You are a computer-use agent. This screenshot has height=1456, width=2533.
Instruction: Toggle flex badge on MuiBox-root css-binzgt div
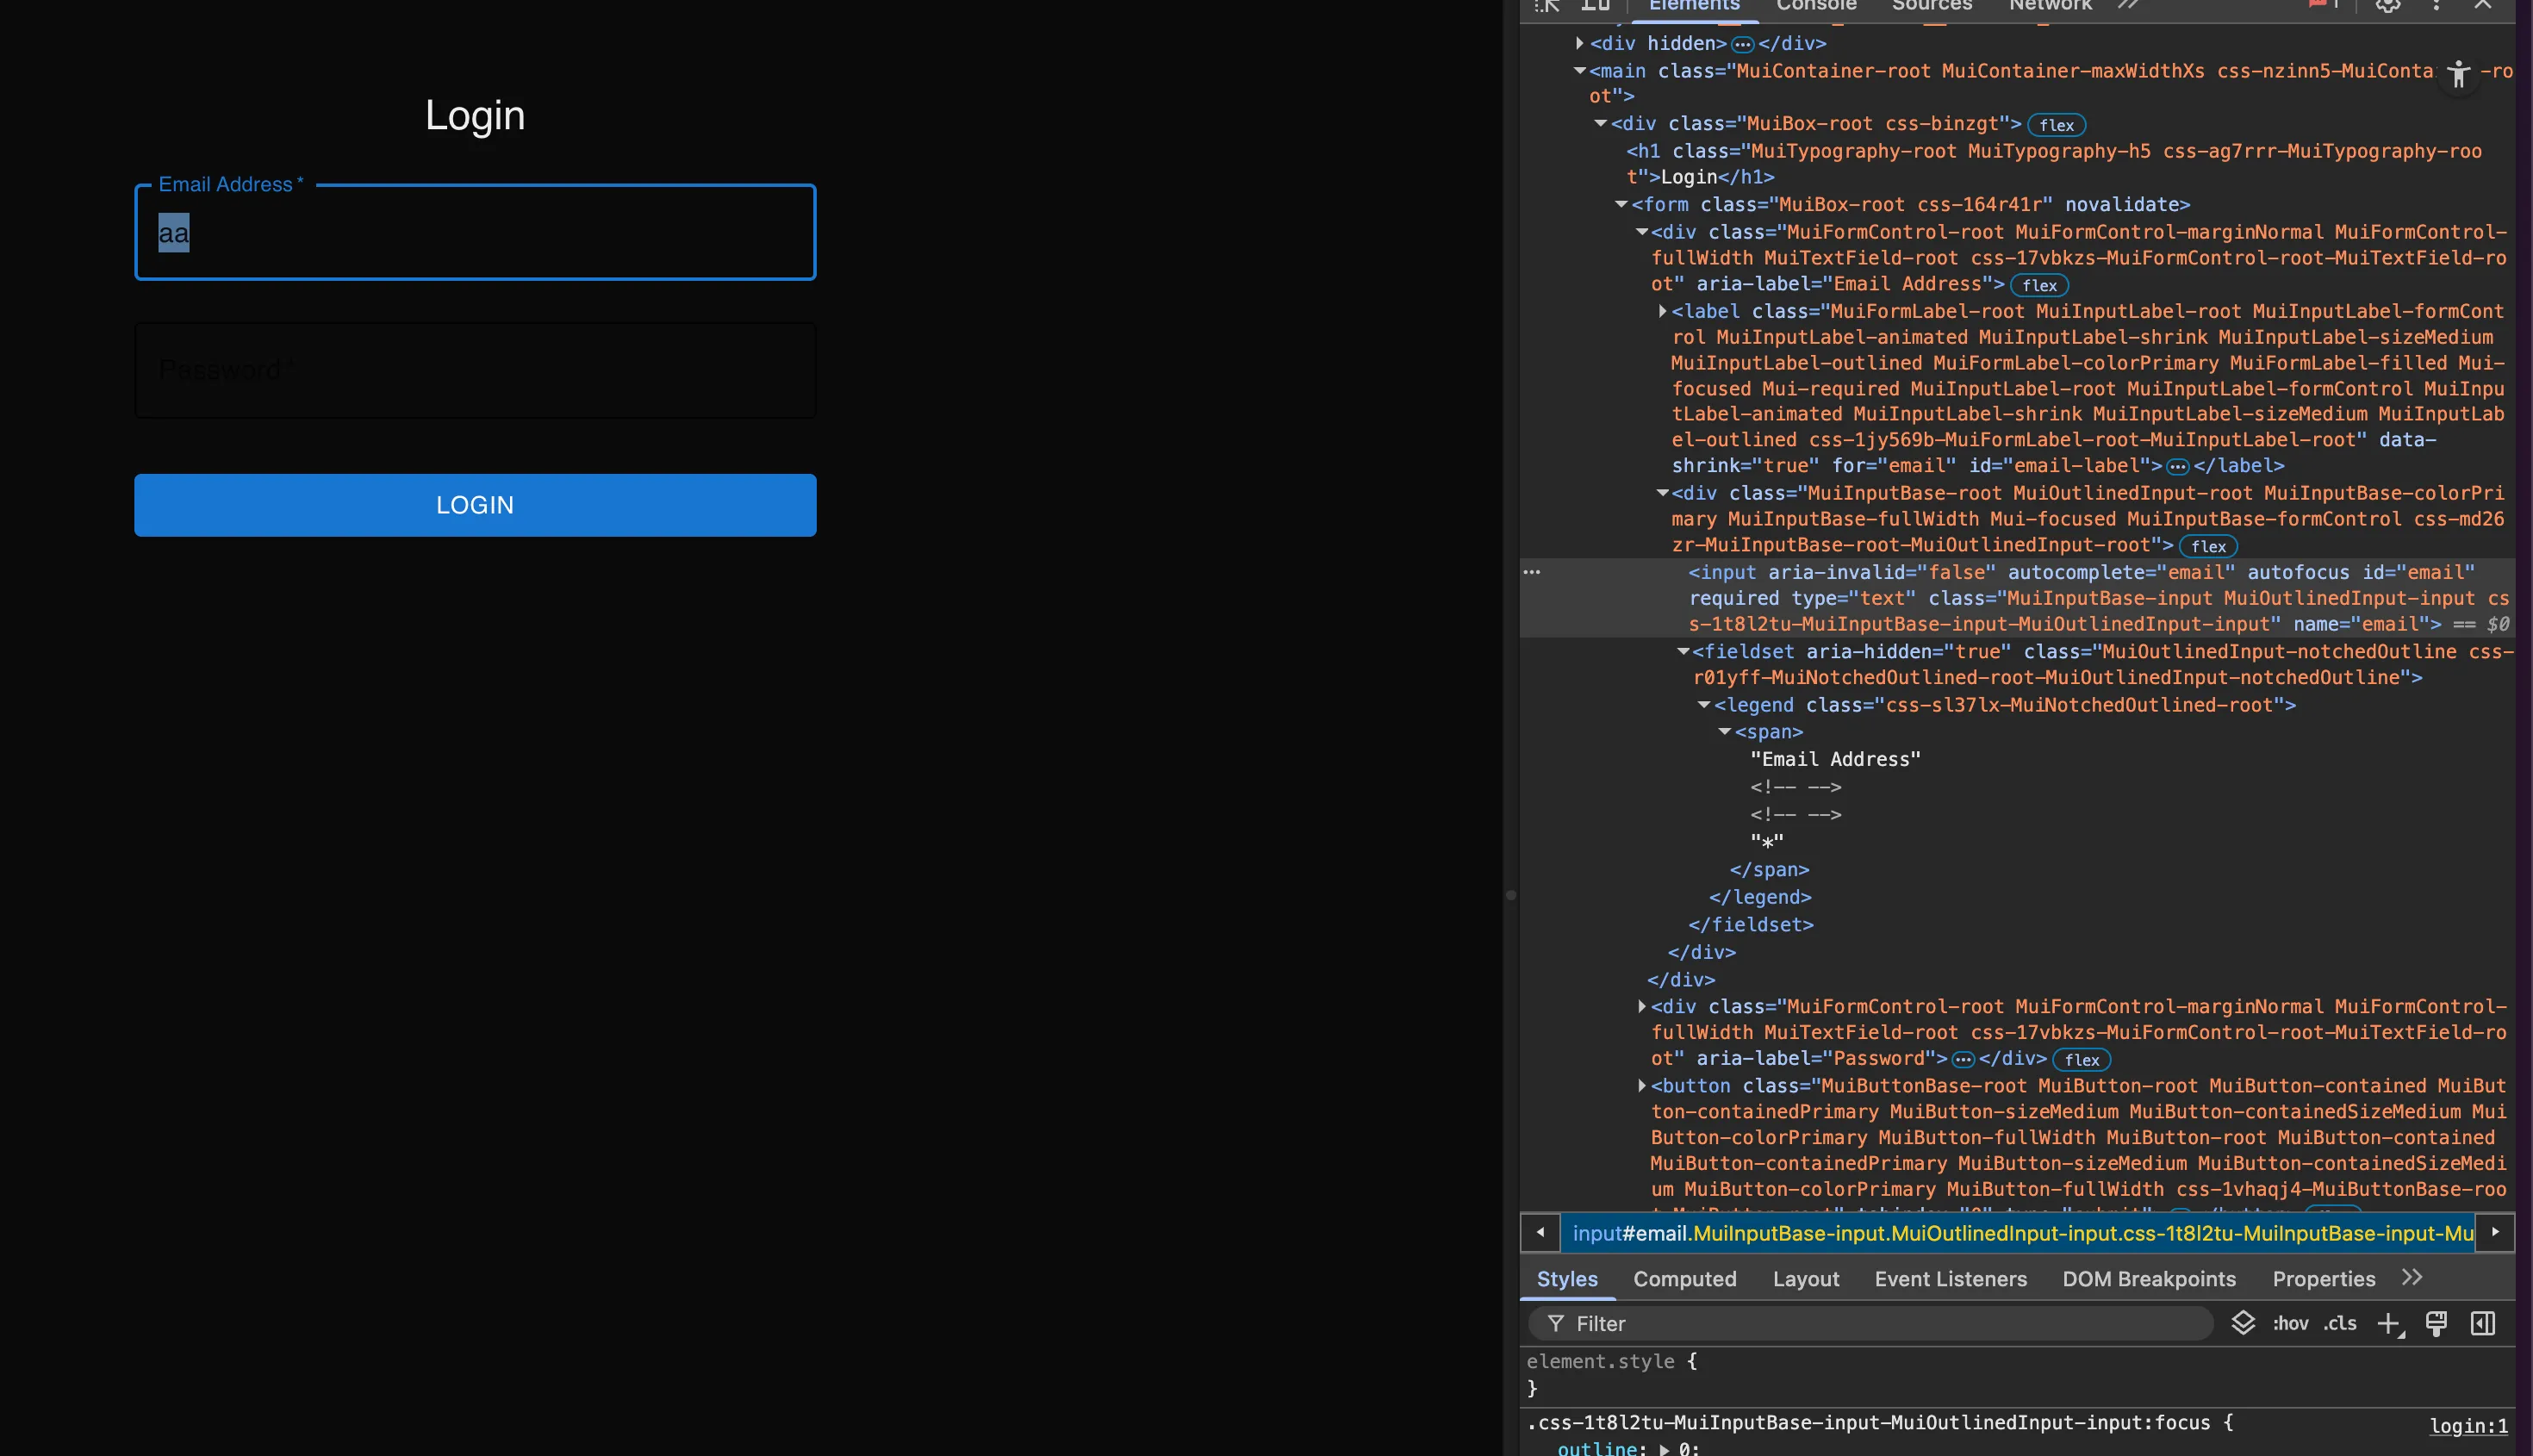click(2056, 125)
